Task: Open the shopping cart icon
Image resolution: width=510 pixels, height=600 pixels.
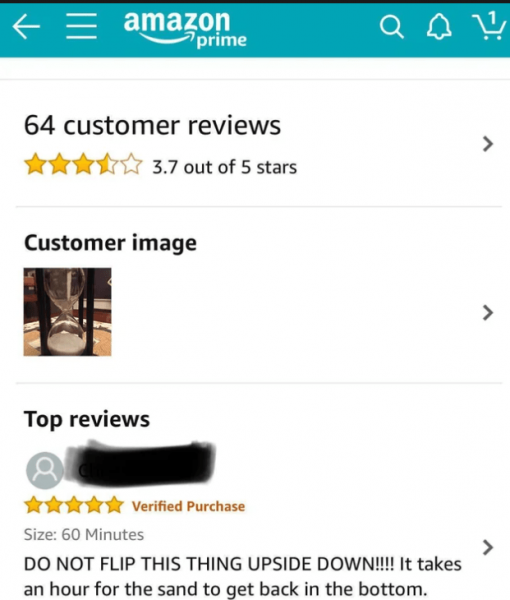Action: coord(489,25)
